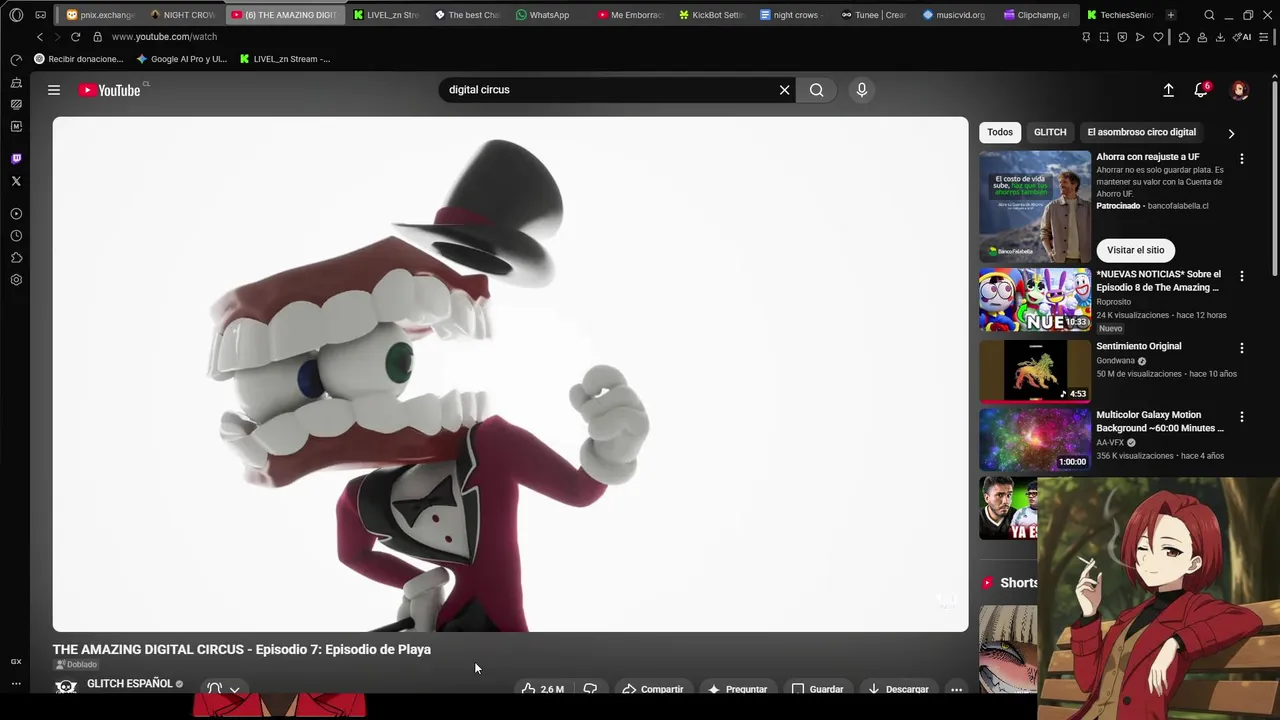Viewport: 1280px width, 720px height.
Task: Open the GLITCH ESPAÑOL channel avatar
Action: (x=66, y=687)
